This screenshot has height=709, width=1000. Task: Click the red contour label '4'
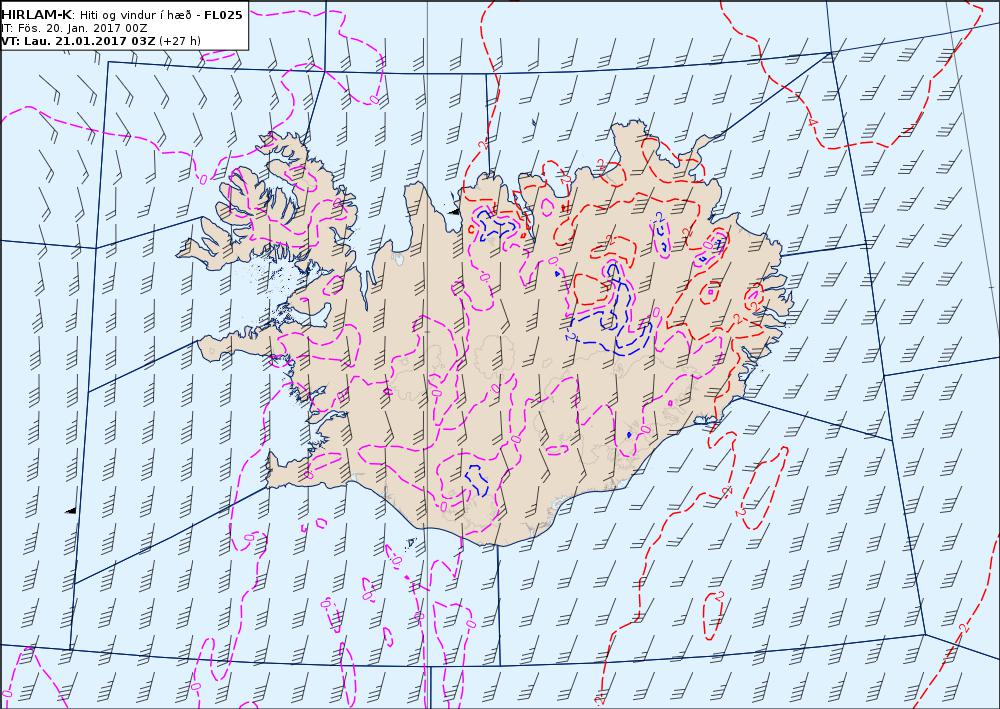click(x=812, y=122)
